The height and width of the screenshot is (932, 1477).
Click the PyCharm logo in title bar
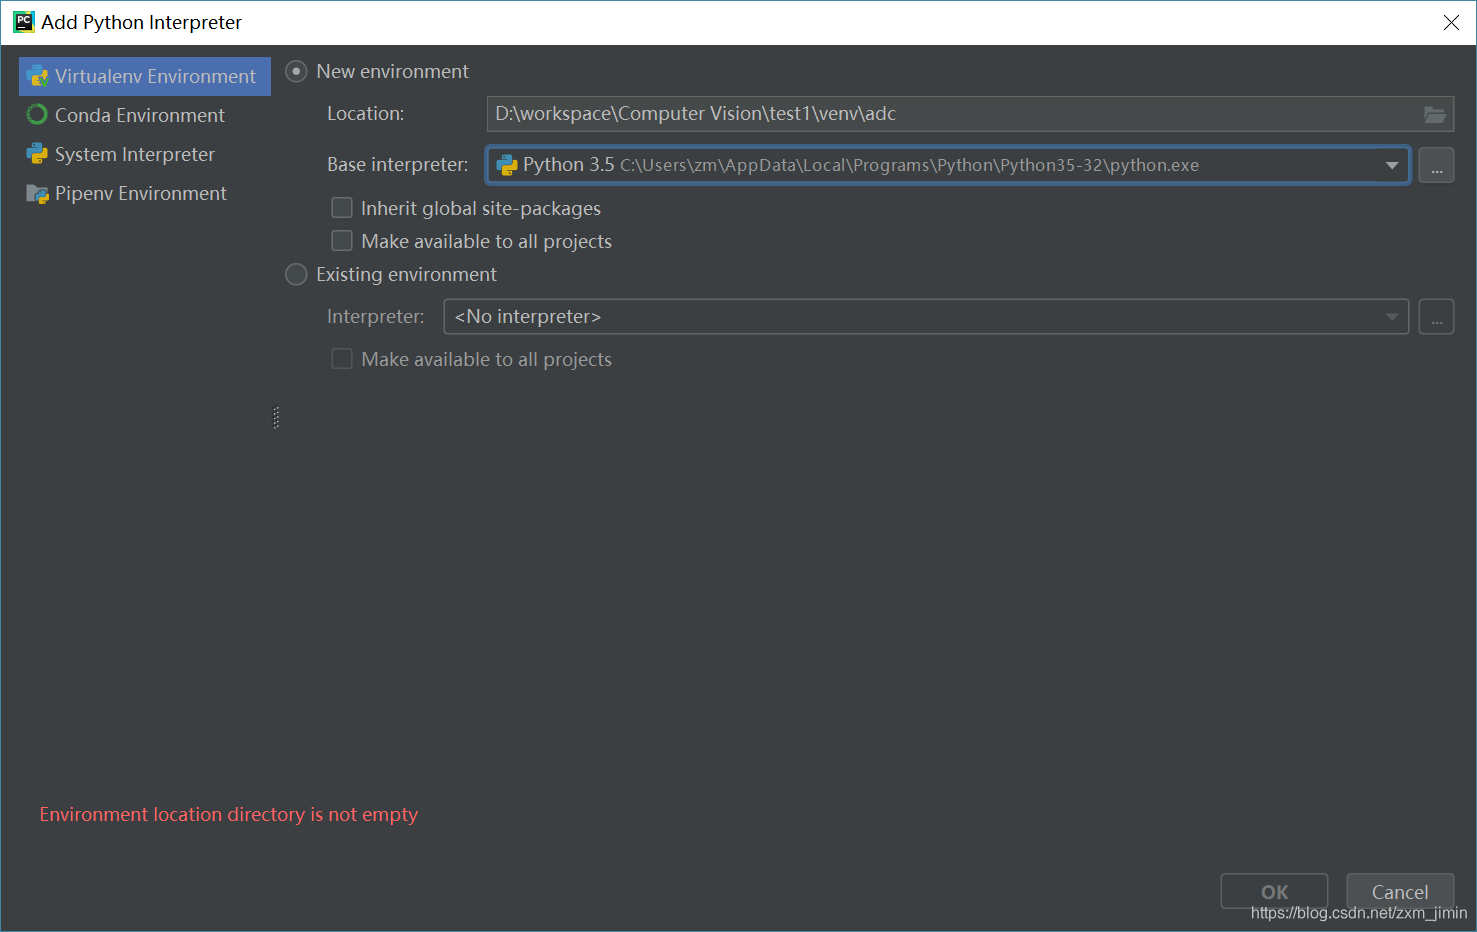click(x=23, y=22)
